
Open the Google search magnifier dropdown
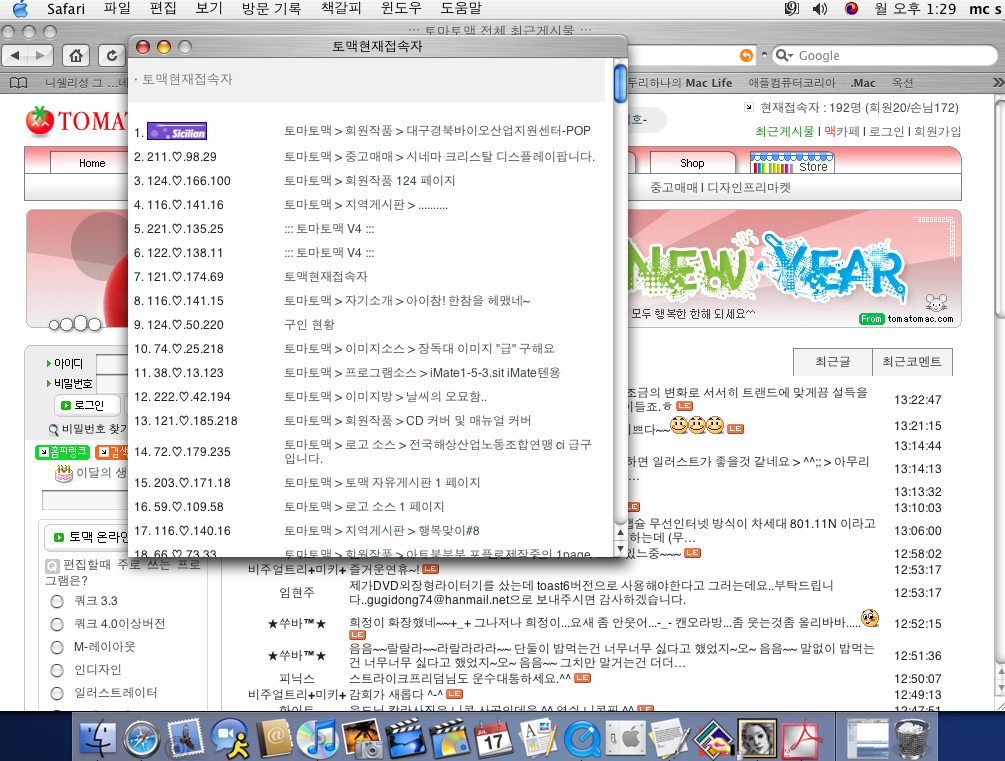pyautogui.click(x=783, y=56)
